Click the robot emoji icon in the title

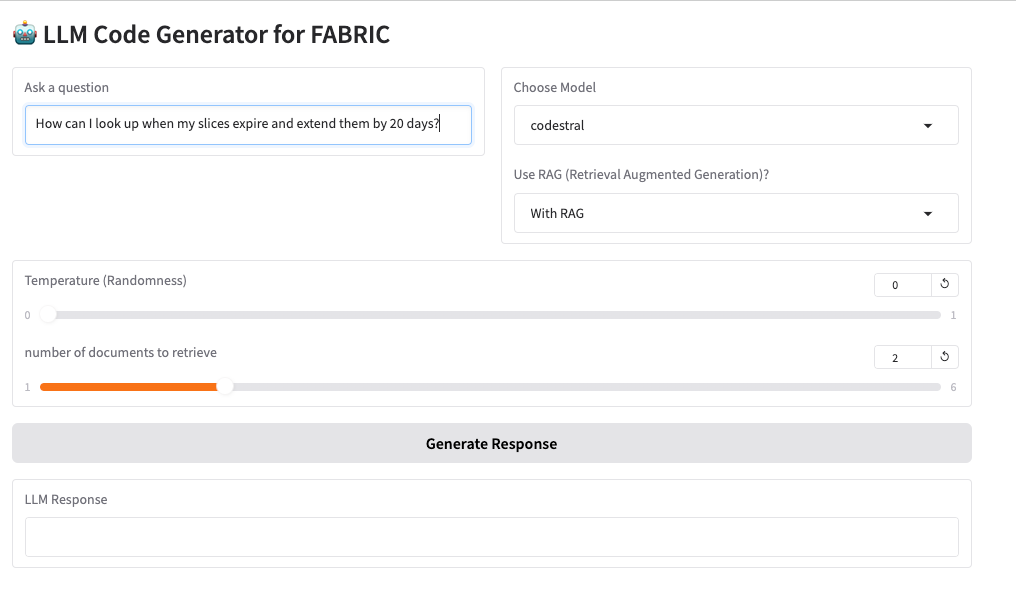(x=25, y=34)
